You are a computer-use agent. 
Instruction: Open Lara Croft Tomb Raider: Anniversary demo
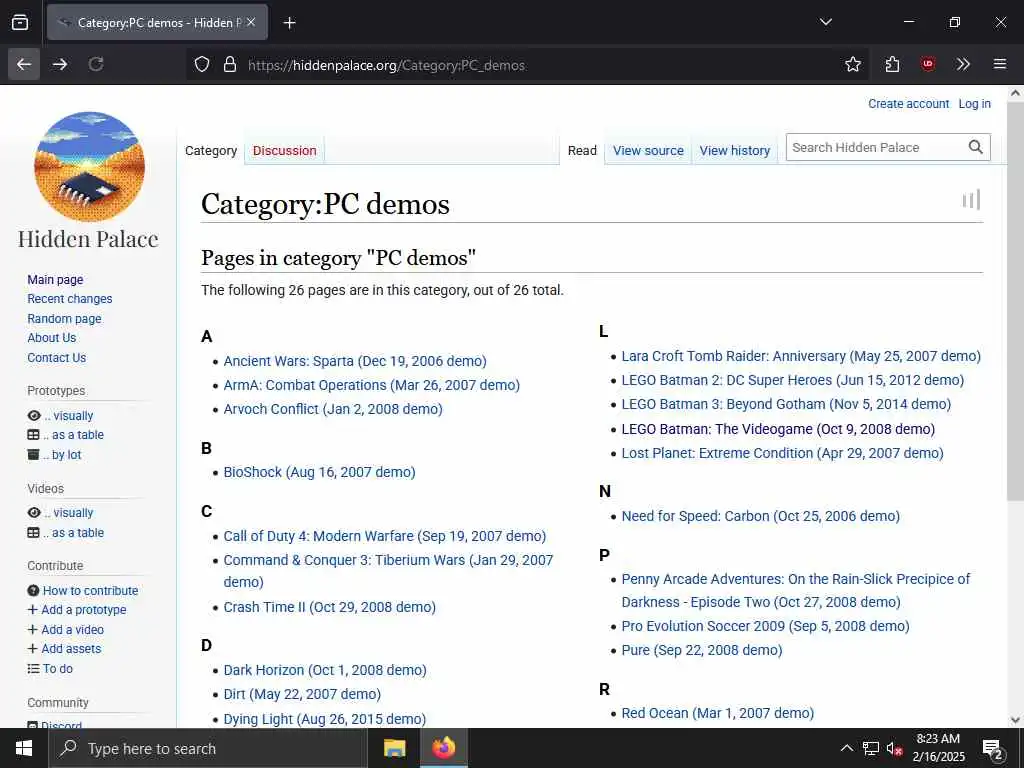[x=801, y=356]
